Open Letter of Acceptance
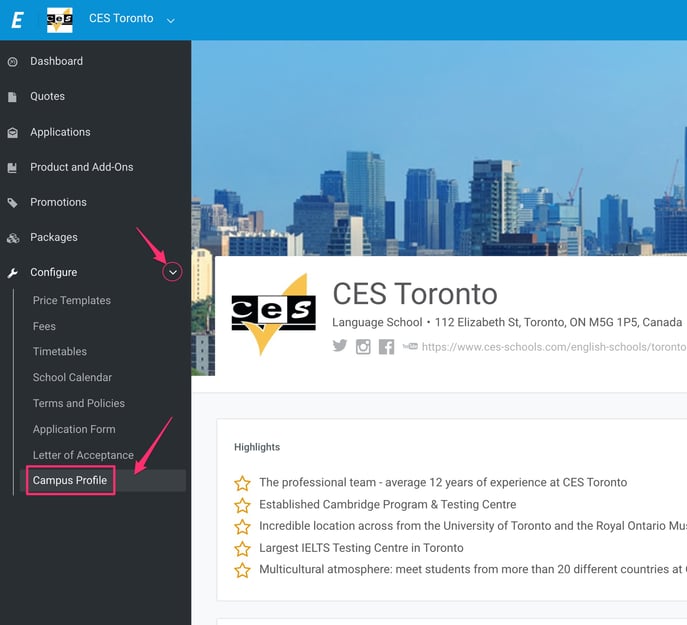The width and height of the screenshot is (687, 625). [83, 455]
